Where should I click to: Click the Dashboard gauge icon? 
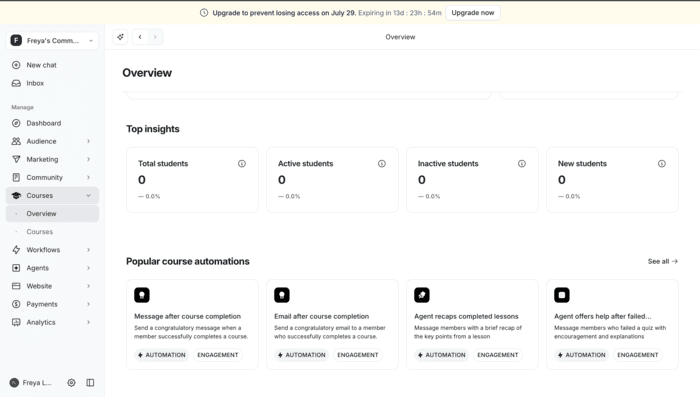(16, 123)
